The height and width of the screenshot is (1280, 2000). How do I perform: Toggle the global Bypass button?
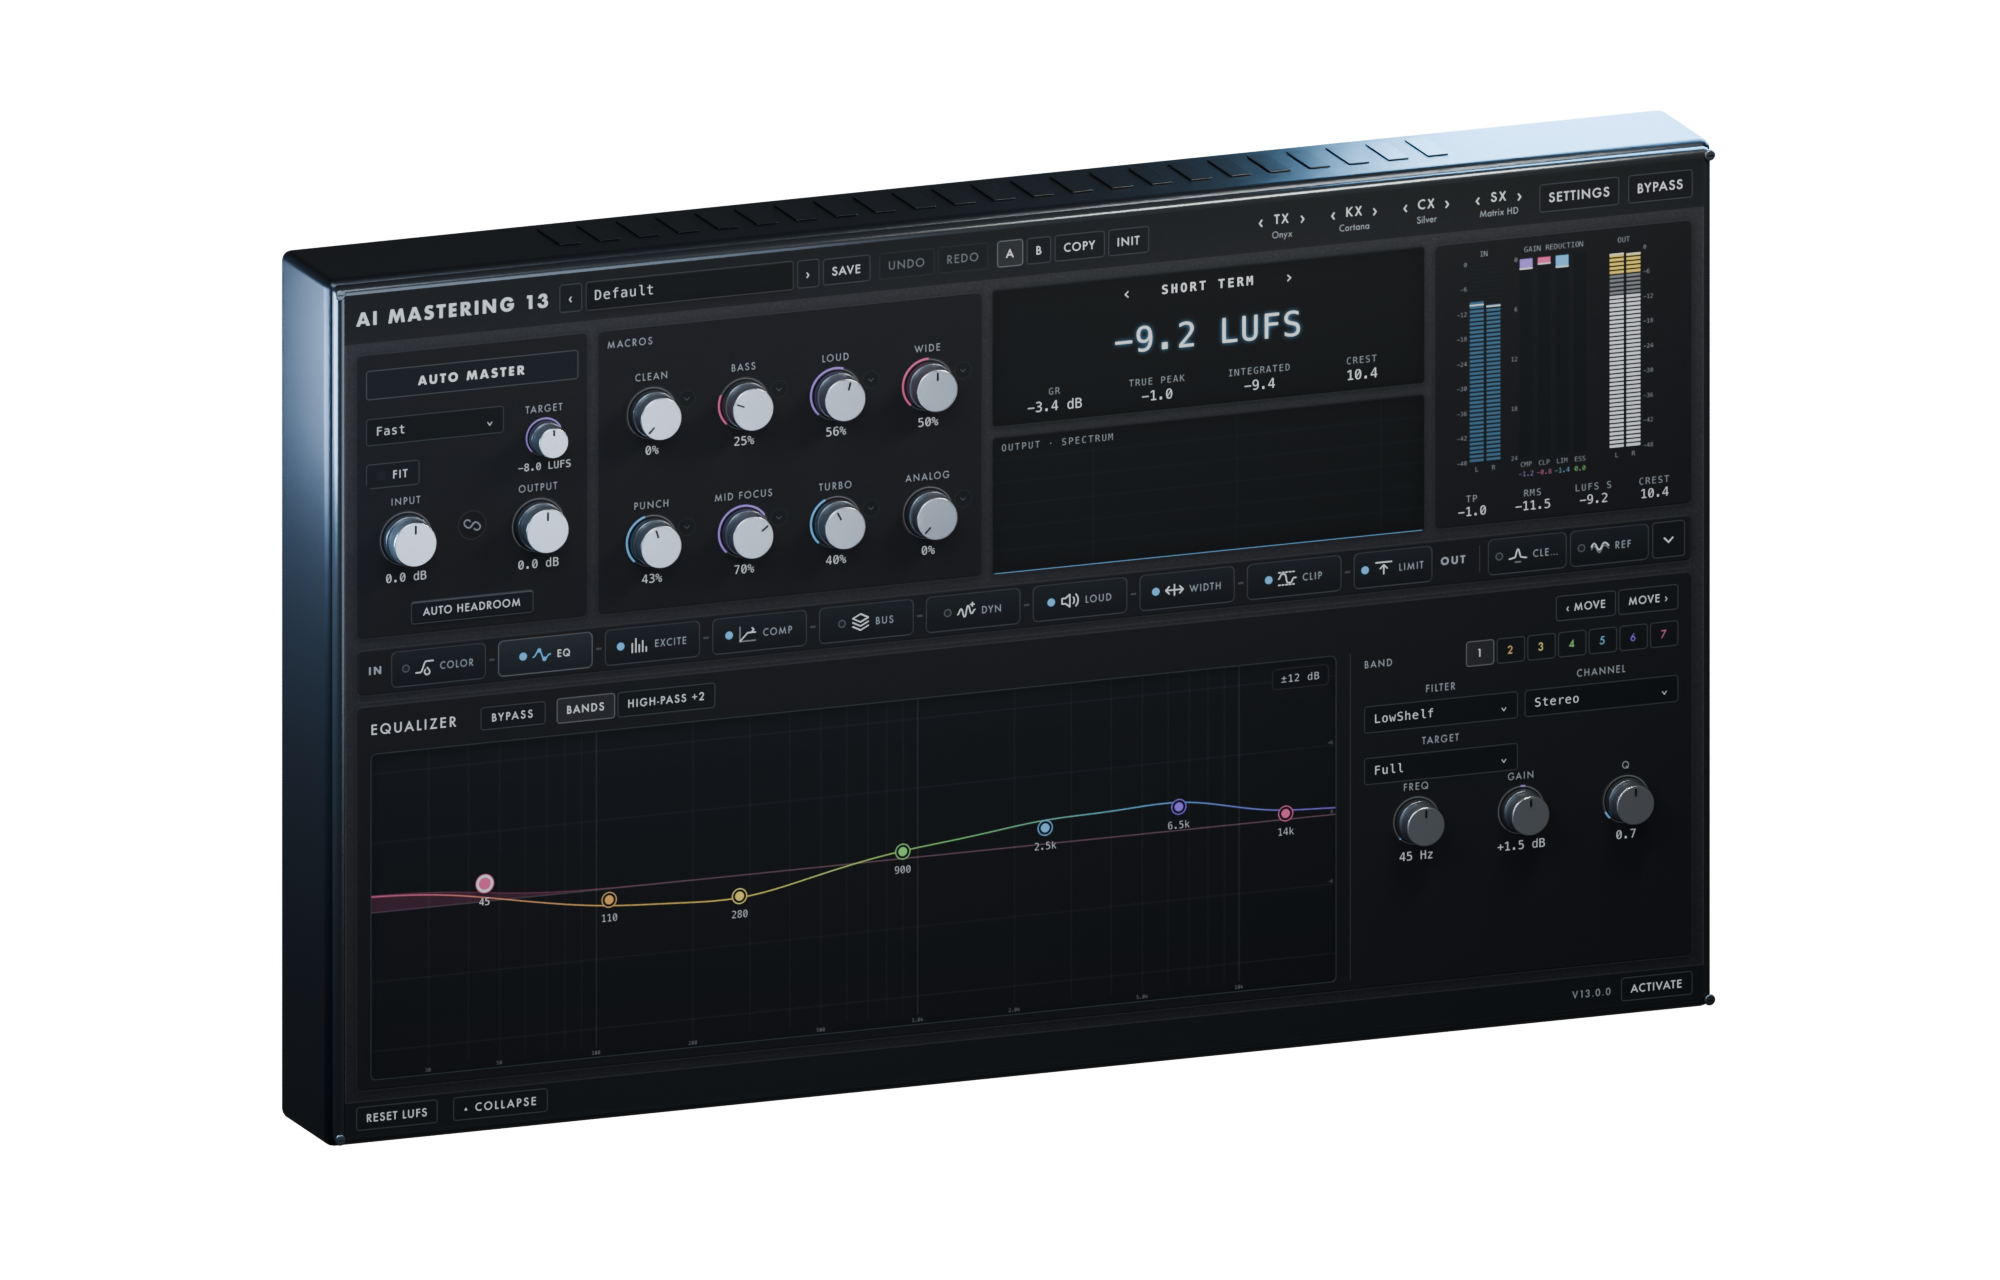pyautogui.click(x=1659, y=187)
